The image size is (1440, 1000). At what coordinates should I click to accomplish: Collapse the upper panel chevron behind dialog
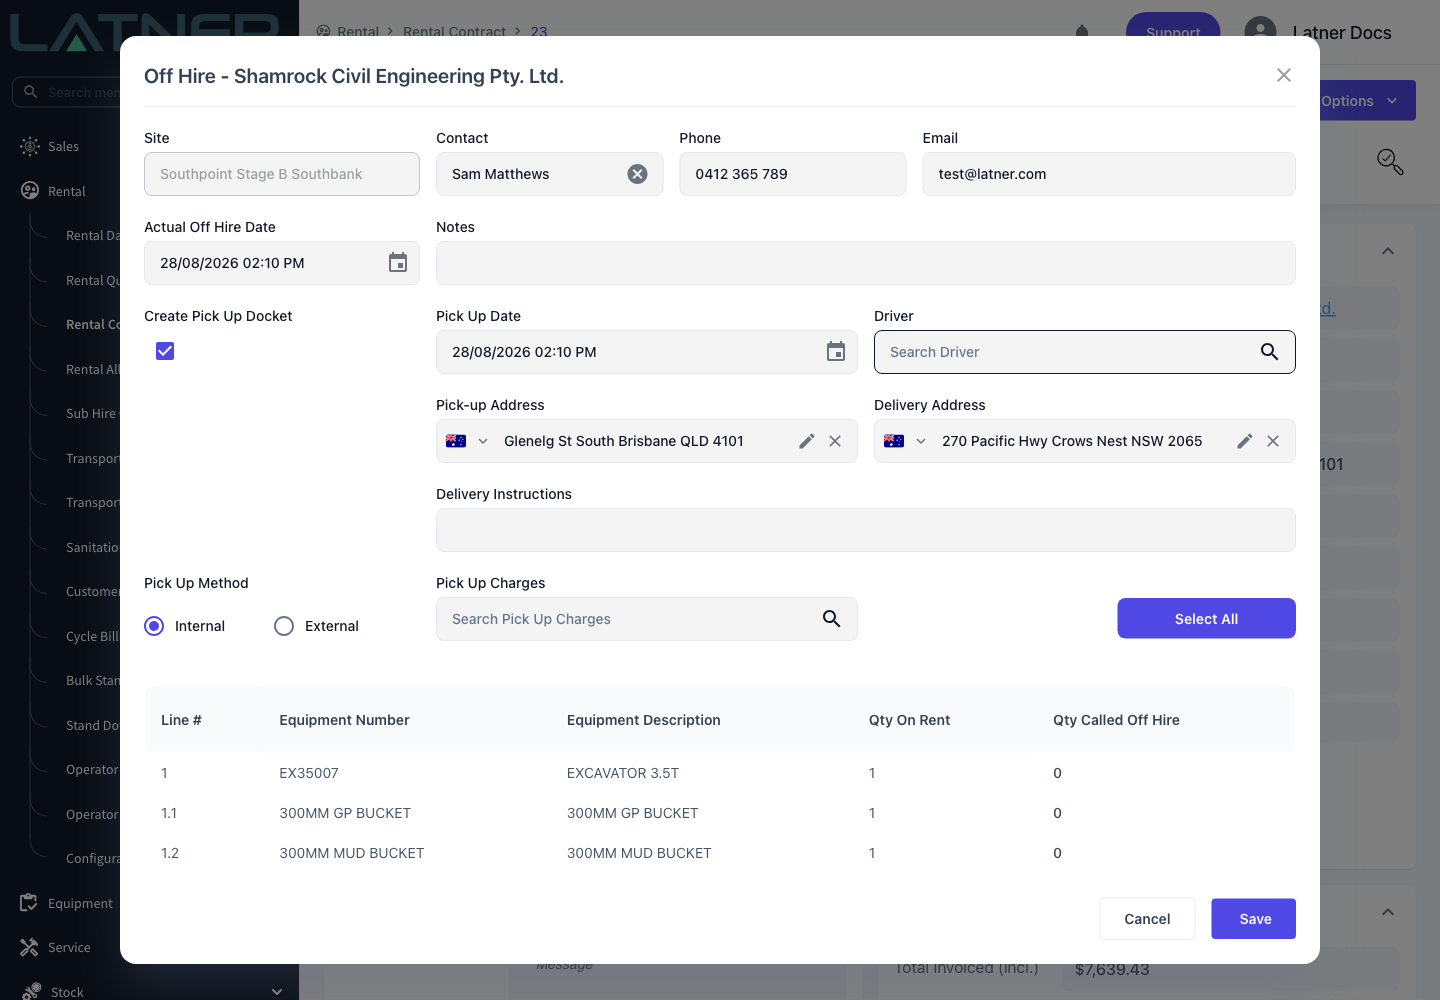pyautogui.click(x=1388, y=251)
